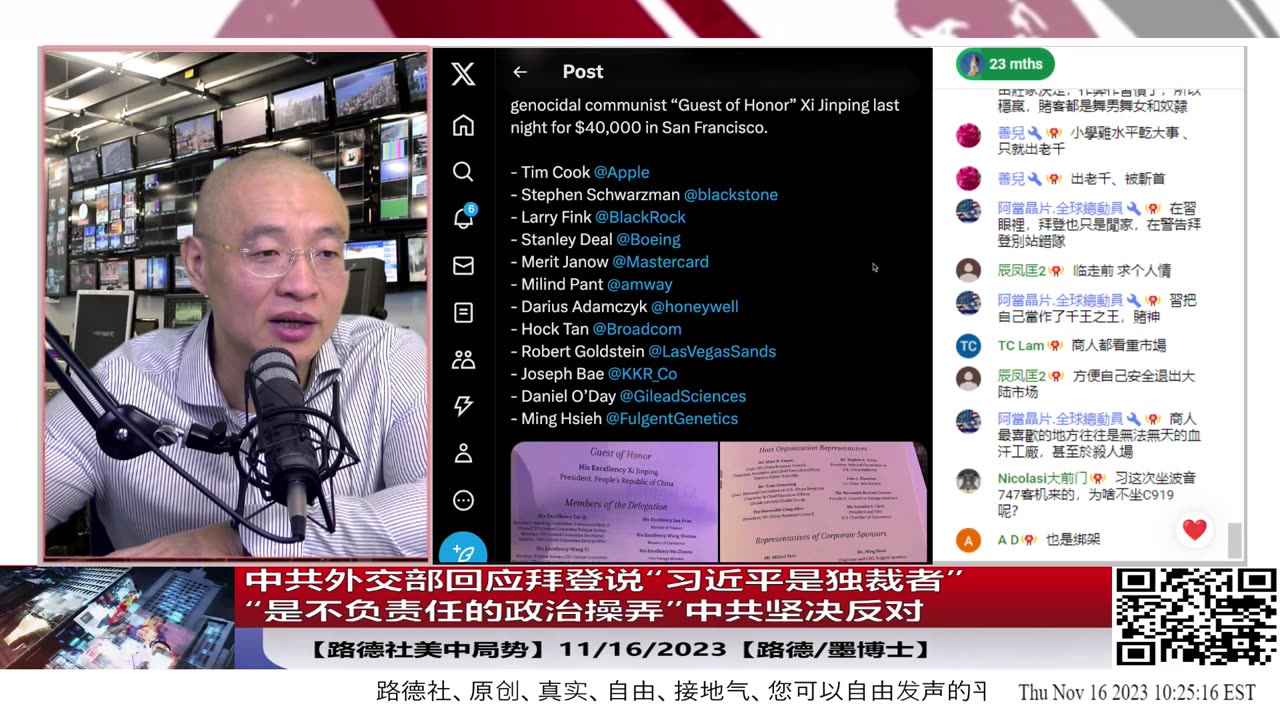Open the @FulgentGenetics mention link
This screenshot has height=720, width=1280.
(x=672, y=419)
